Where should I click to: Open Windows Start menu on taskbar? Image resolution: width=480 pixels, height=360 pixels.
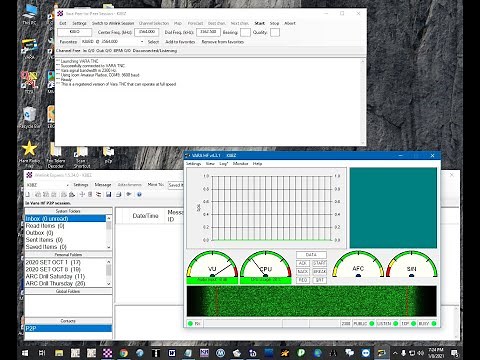coord(25,353)
